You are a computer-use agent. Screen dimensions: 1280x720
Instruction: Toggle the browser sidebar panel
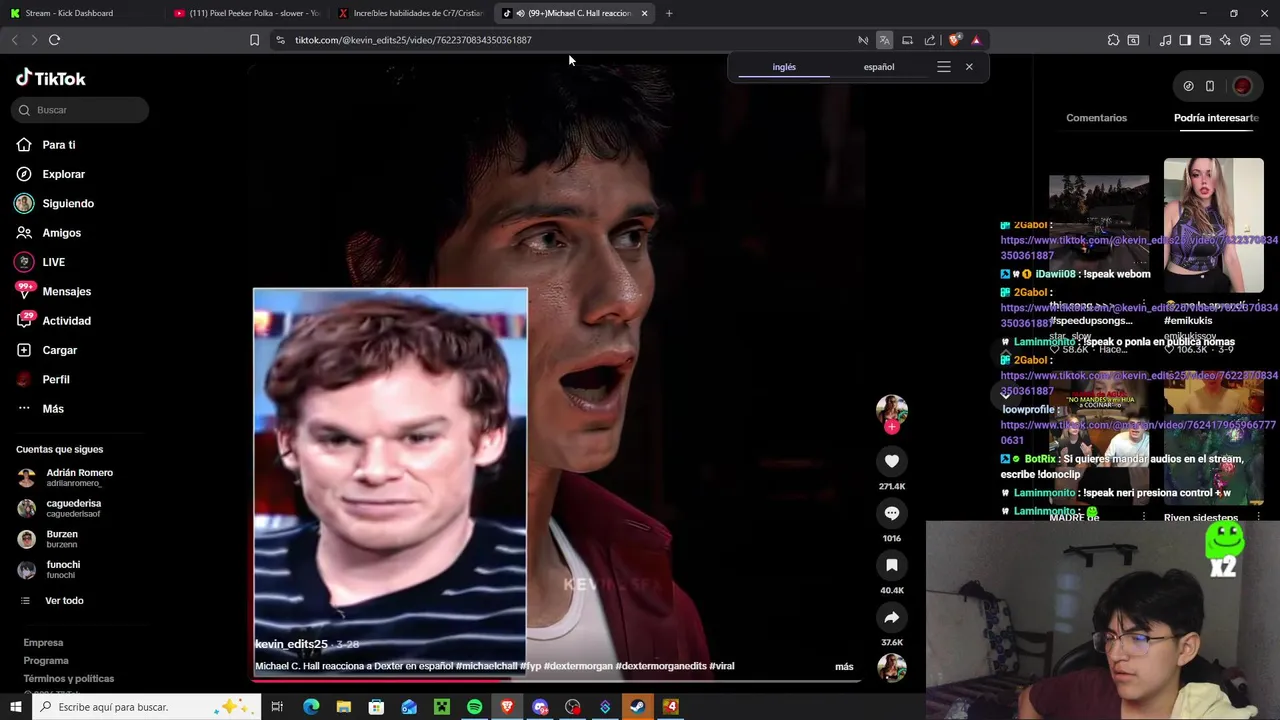pos(1185,40)
